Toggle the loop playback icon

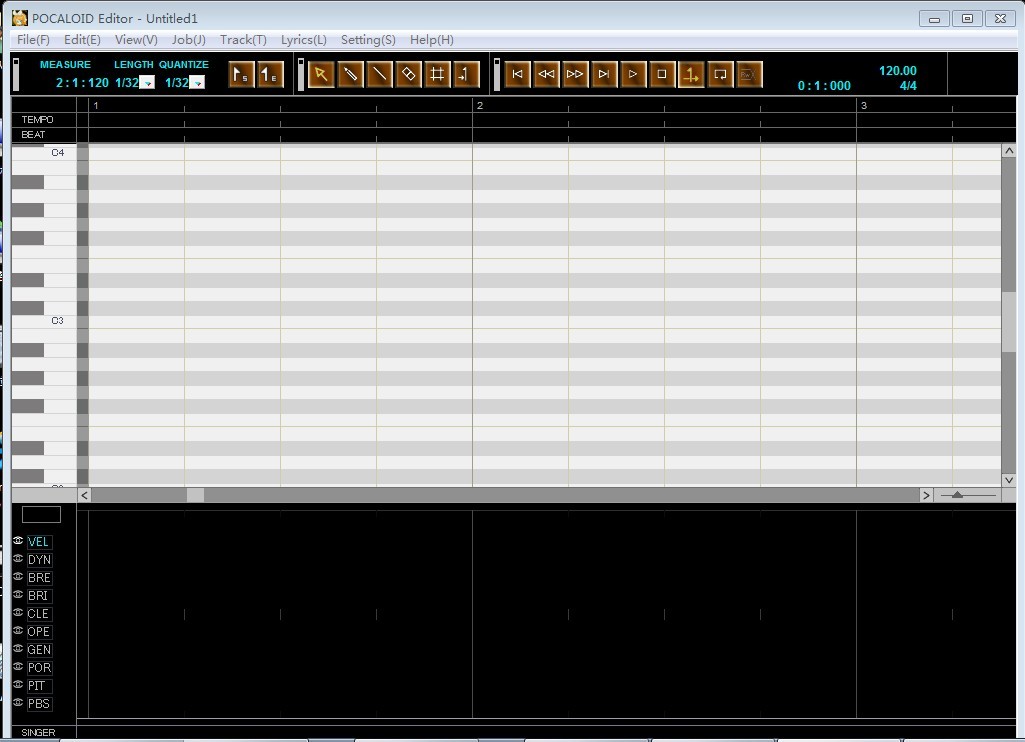click(720, 75)
